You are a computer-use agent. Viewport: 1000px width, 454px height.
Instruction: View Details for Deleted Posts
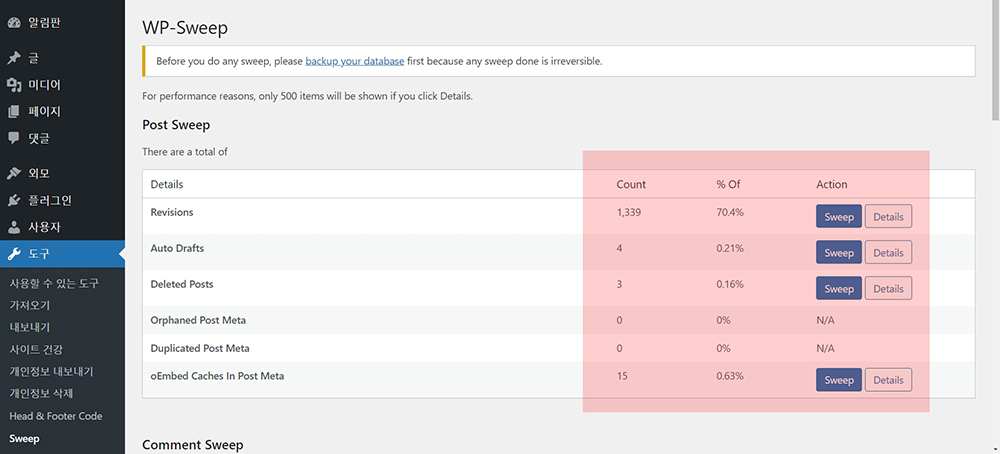pyautogui.click(x=888, y=288)
